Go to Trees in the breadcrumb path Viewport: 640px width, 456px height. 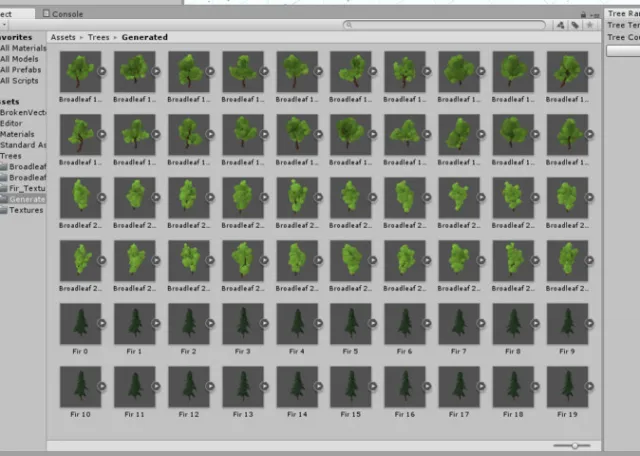coord(98,37)
